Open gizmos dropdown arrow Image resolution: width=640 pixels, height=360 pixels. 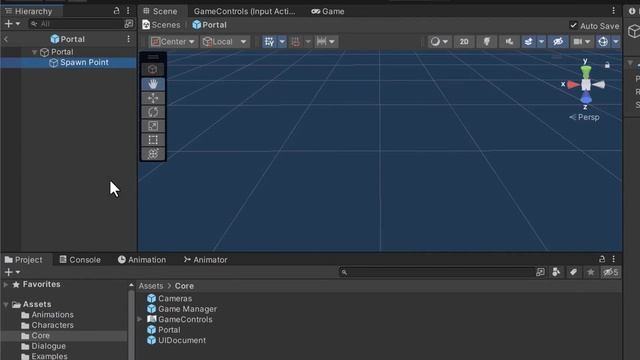(616, 42)
